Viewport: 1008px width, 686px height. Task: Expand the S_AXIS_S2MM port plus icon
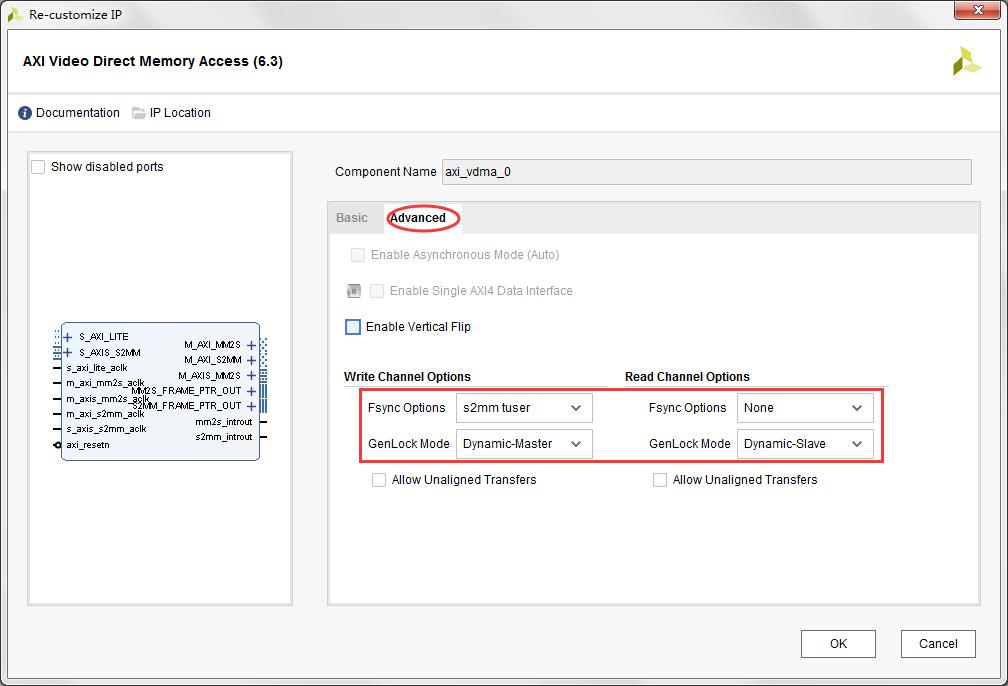pos(68,352)
